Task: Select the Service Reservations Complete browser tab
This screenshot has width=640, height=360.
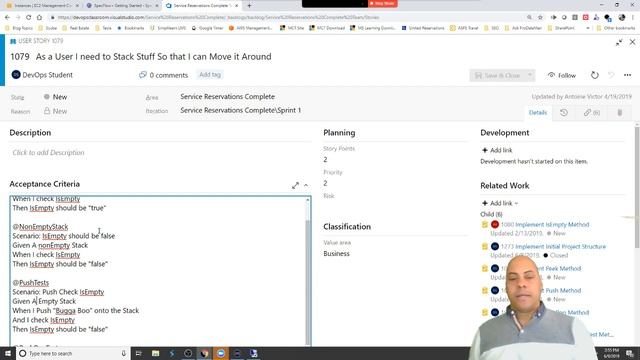Action: (x=202, y=6)
